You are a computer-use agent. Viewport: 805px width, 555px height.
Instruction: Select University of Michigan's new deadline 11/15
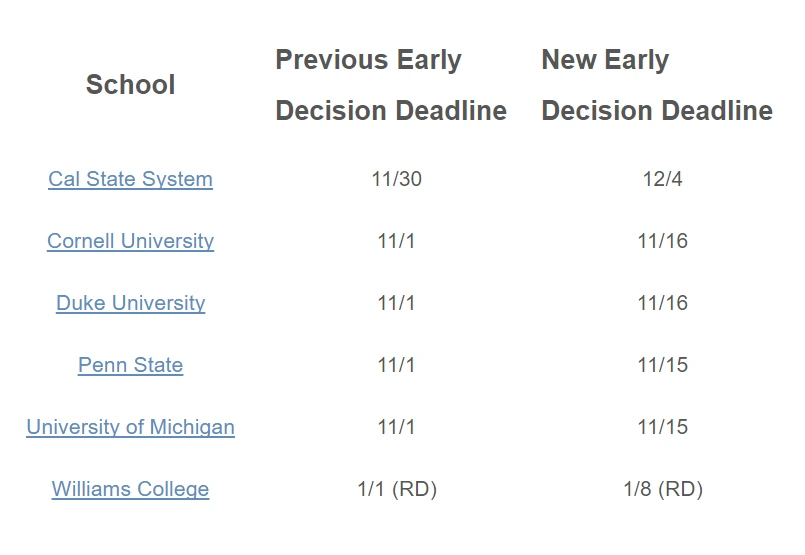pyautogui.click(x=663, y=428)
